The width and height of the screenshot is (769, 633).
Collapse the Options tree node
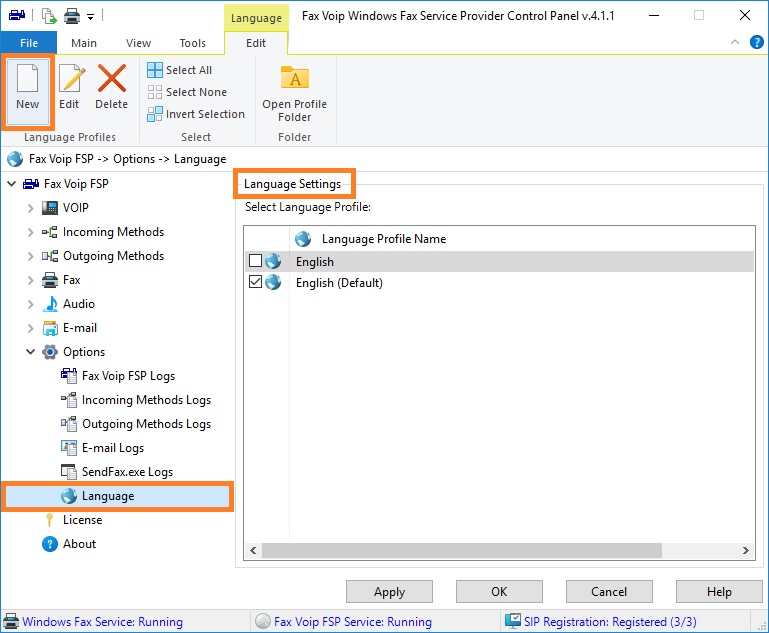[x=30, y=352]
